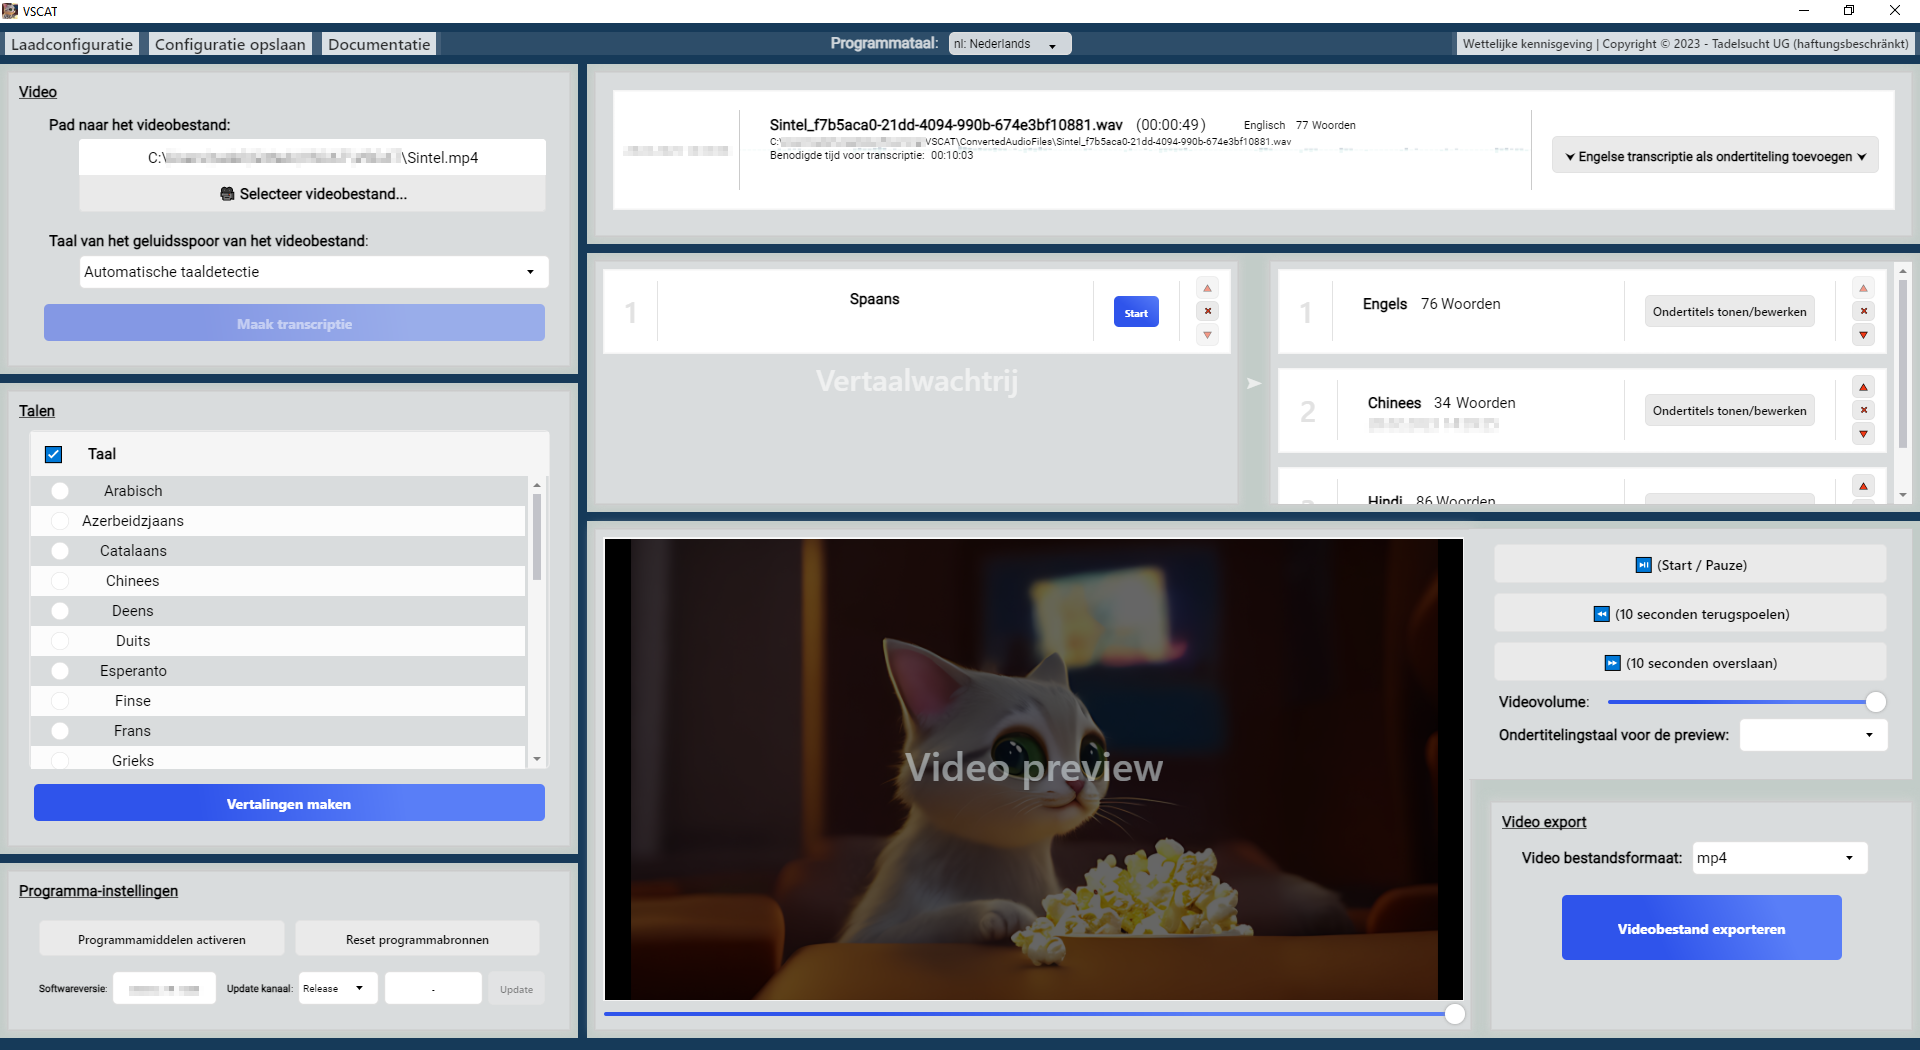Open the Video bestandsformaat mp4 dropdown
The width and height of the screenshot is (1920, 1050).
click(1779, 858)
